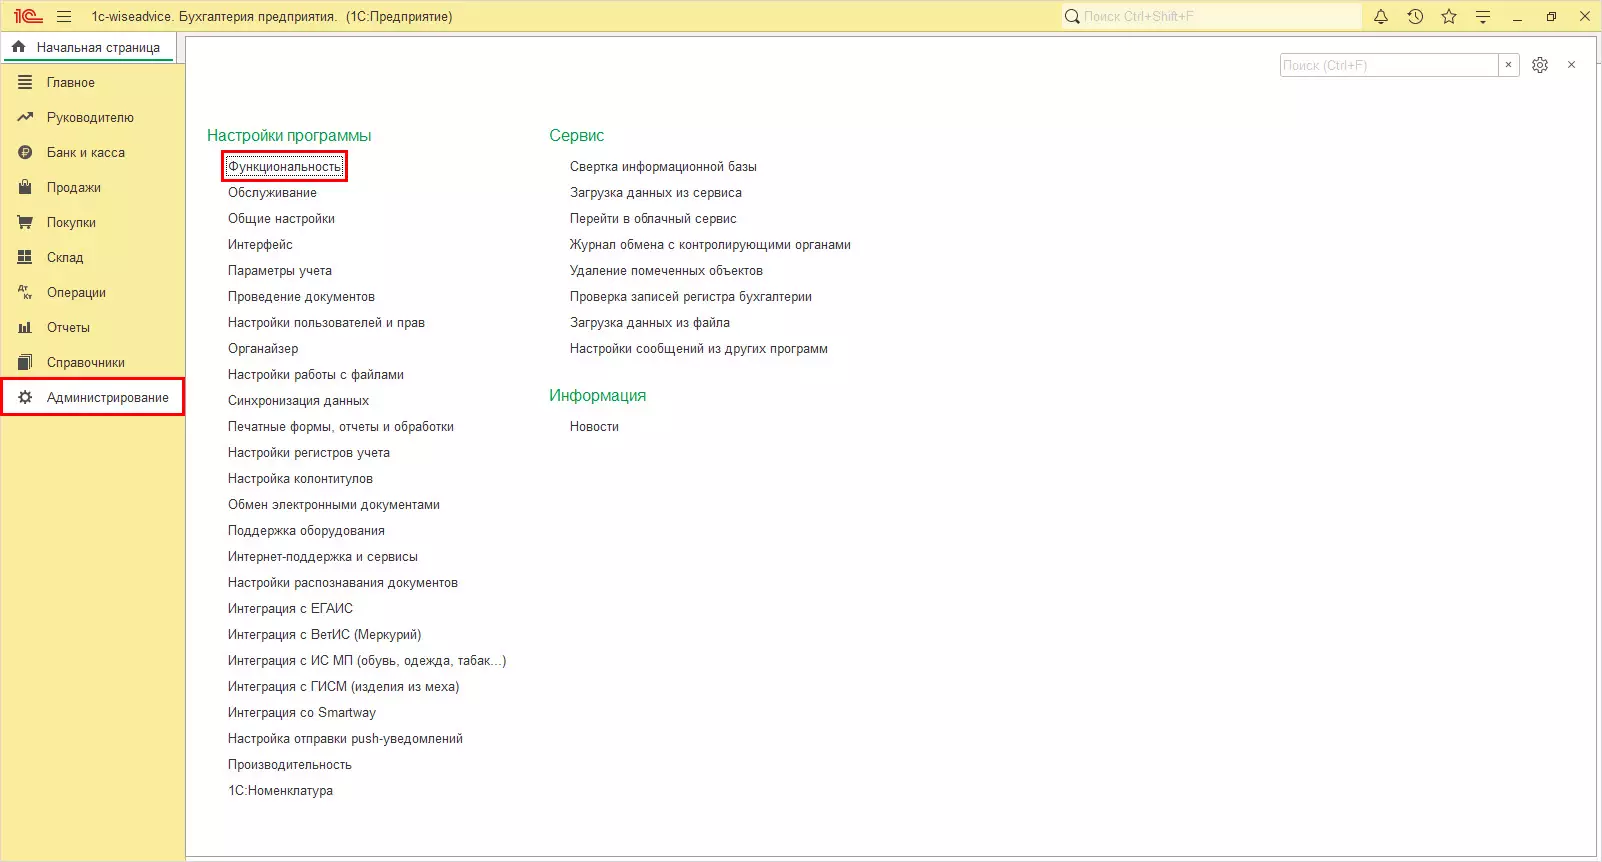
Task: Click the Операции Дт/Кт icon
Action: click(x=25, y=292)
